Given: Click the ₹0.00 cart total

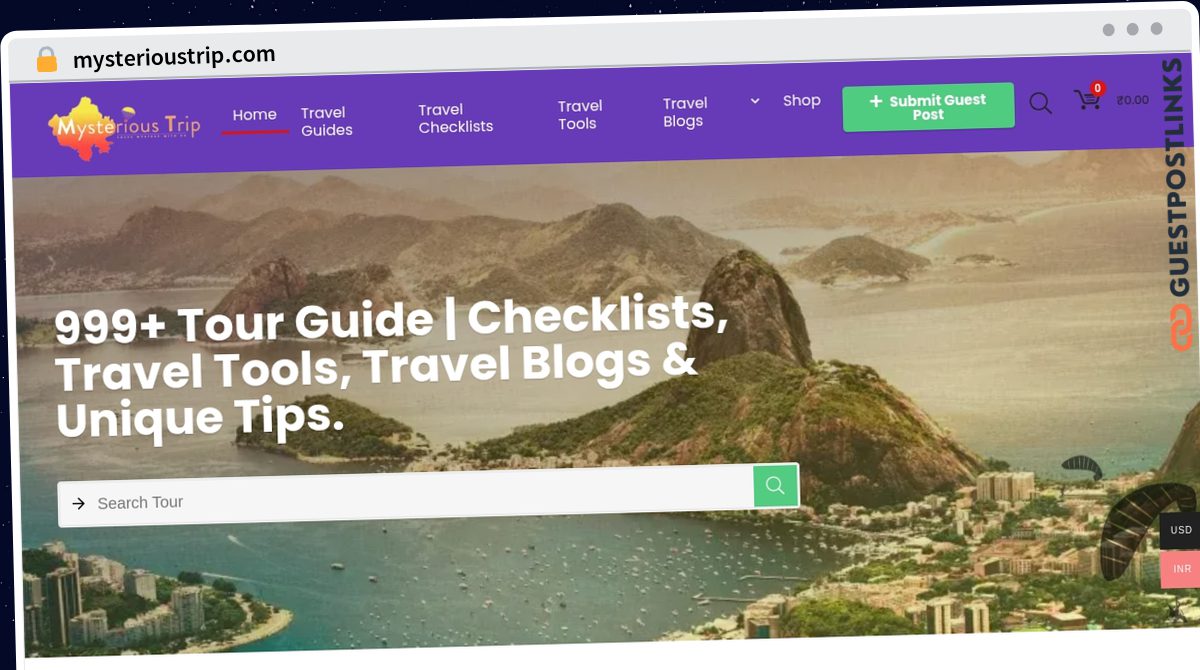Looking at the screenshot, I should click(1133, 99).
